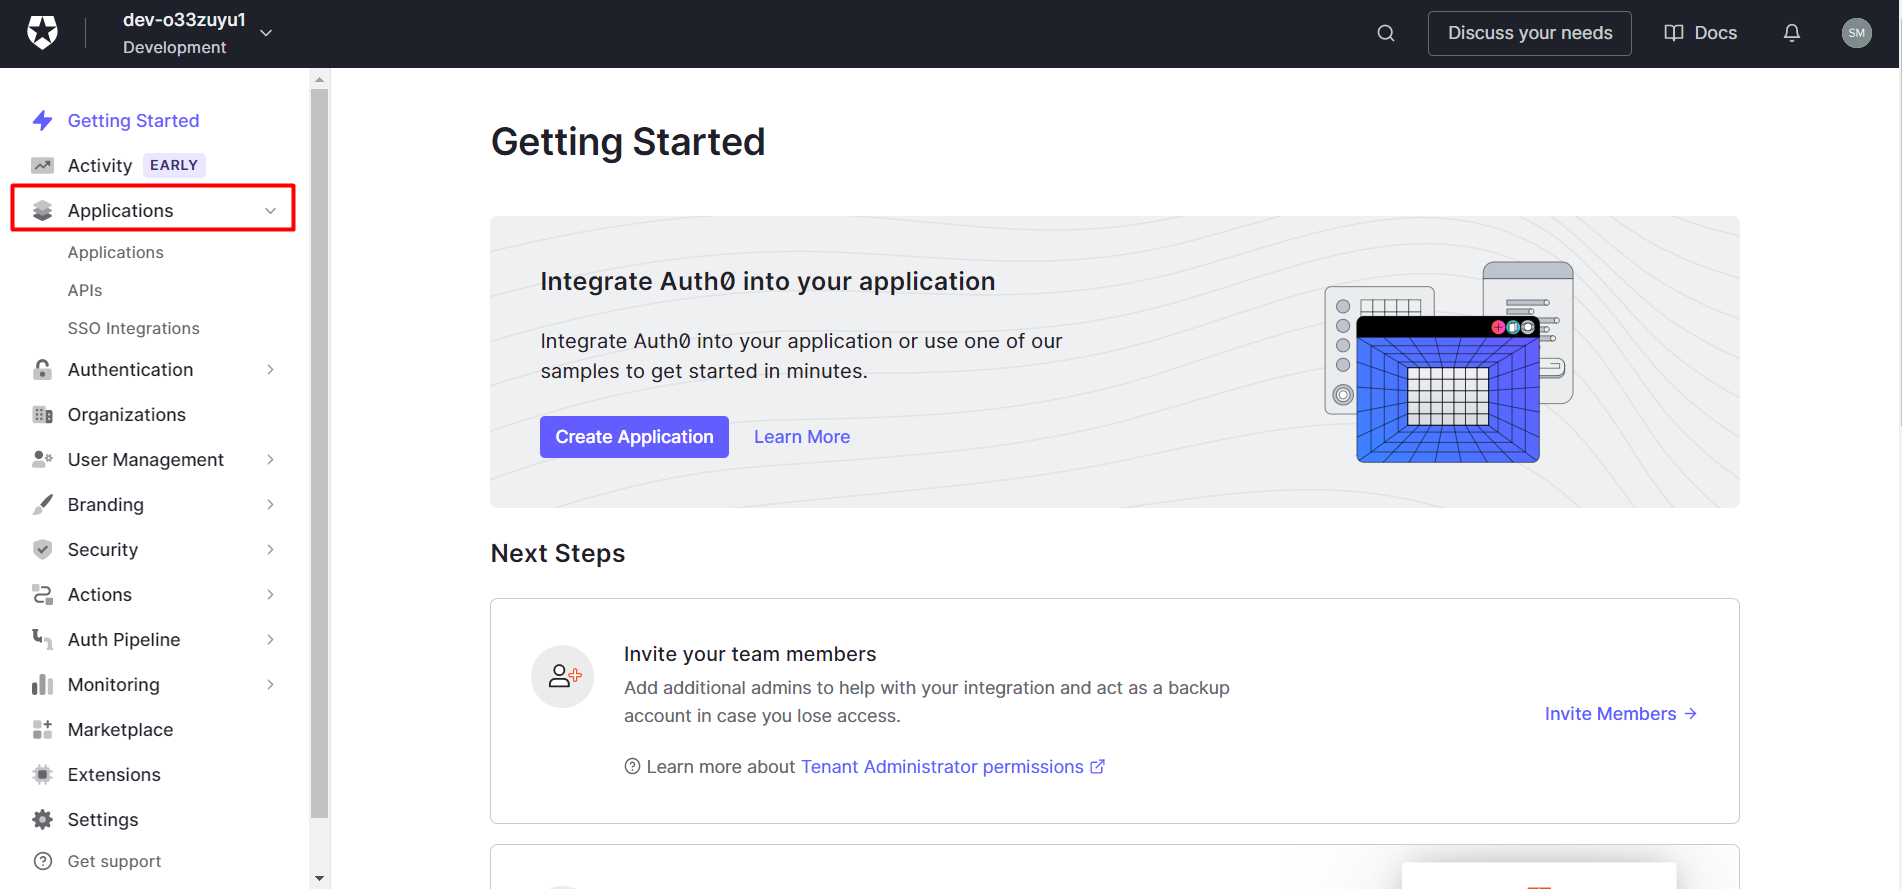
Task: Follow the Invite Members link
Action: coord(1619,714)
